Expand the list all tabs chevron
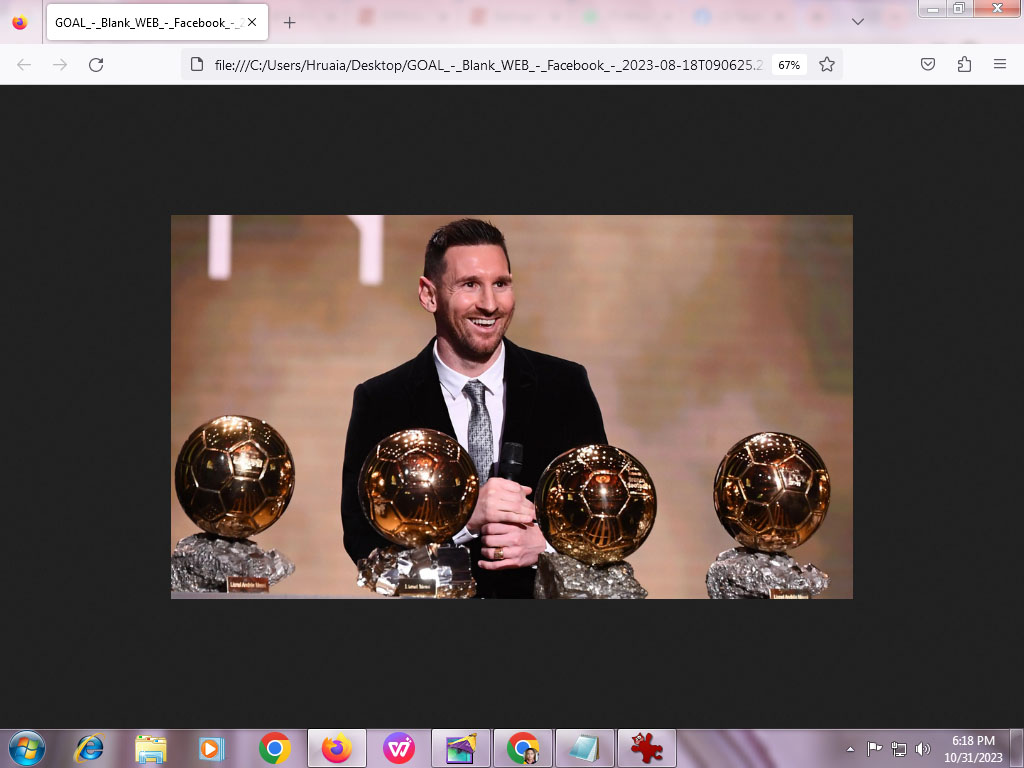Screen dimensions: 1024x768 coord(858,22)
